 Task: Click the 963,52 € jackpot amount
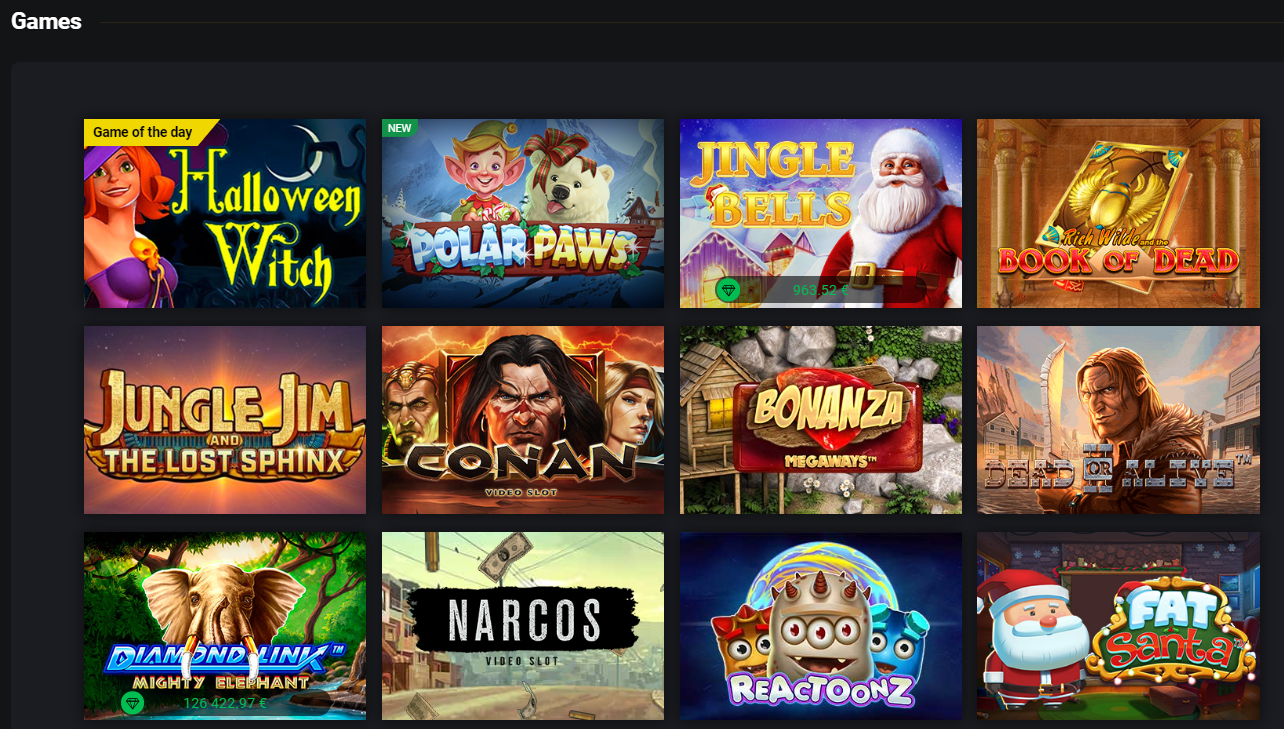[820, 290]
